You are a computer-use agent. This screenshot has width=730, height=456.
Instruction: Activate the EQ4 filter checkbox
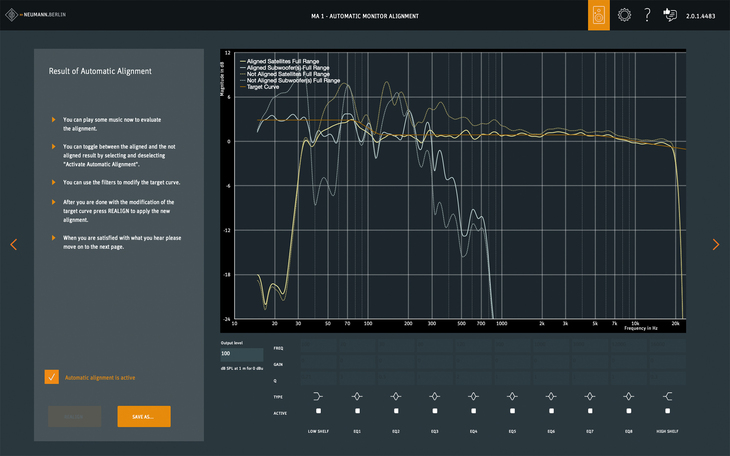pyautogui.click(x=473, y=411)
